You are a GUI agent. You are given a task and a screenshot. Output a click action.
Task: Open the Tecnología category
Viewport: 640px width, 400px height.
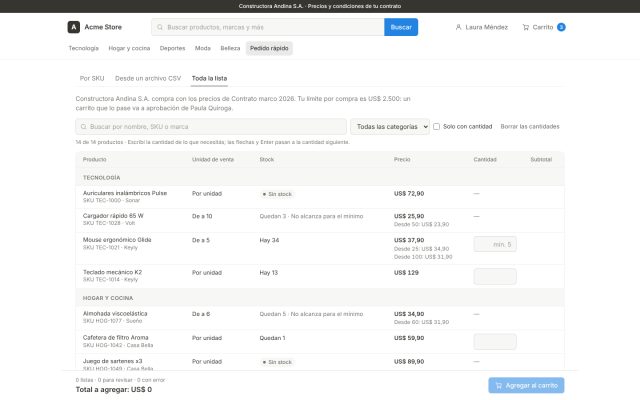tap(84, 48)
